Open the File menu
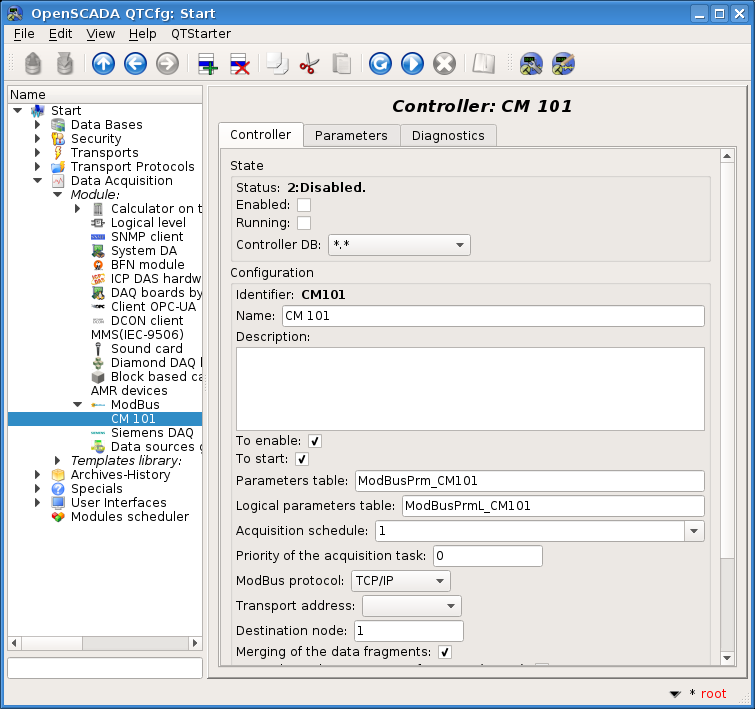This screenshot has height=709, width=755. tap(24, 34)
